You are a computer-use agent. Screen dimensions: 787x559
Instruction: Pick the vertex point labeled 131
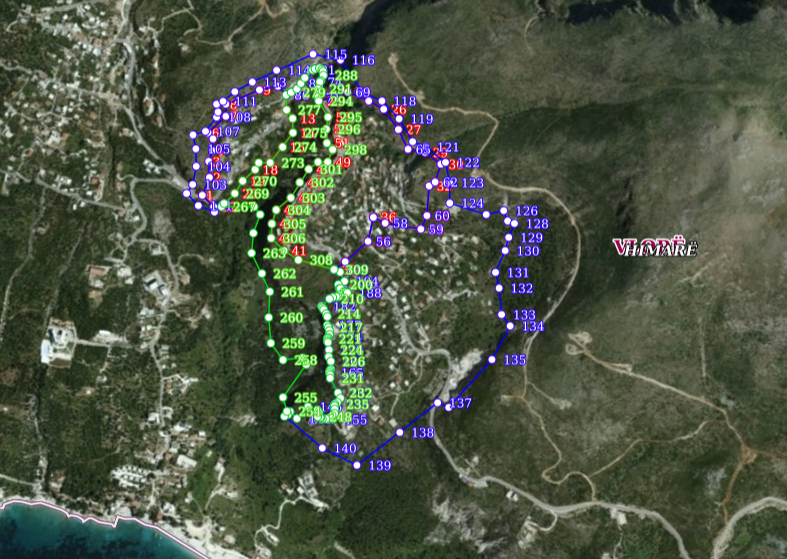pyautogui.click(x=495, y=272)
